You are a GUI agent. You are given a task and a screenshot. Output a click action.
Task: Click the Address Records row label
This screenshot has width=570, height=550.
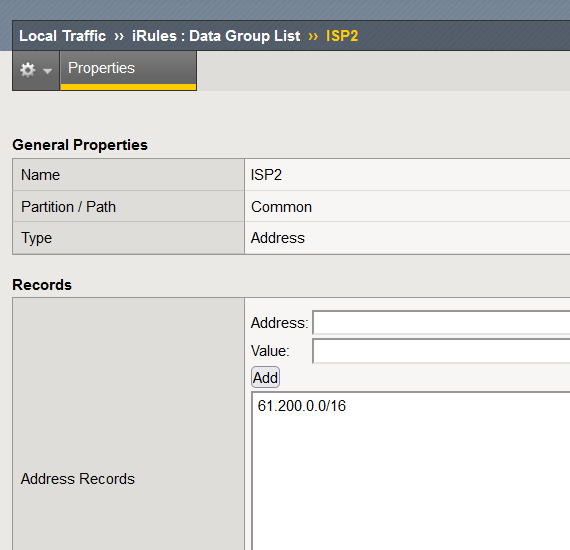(x=78, y=479)
